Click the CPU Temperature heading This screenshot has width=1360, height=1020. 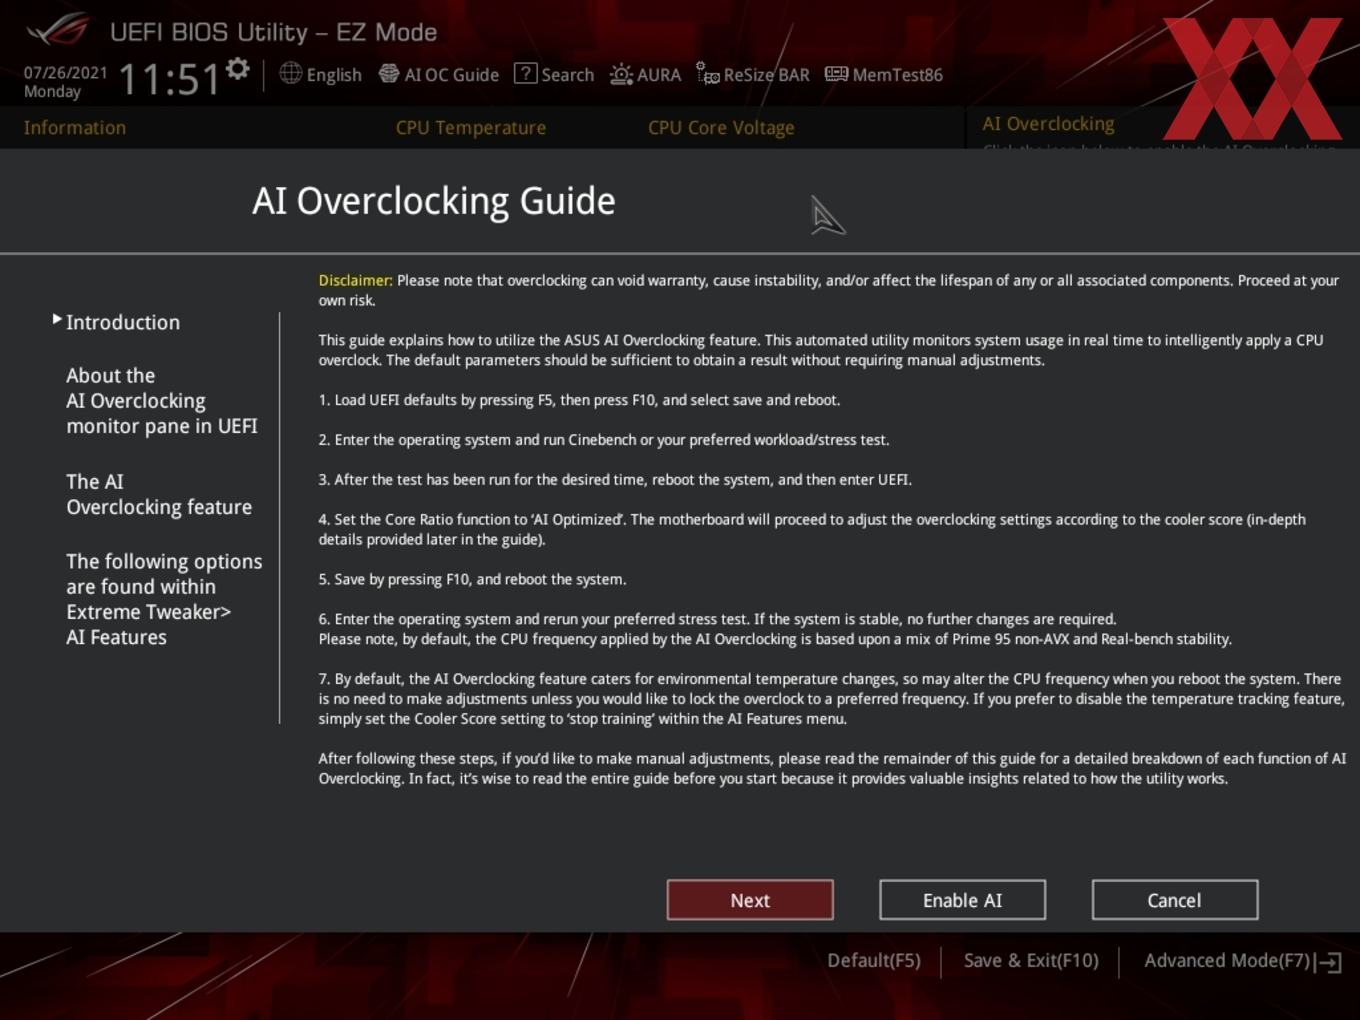point(471,128)
